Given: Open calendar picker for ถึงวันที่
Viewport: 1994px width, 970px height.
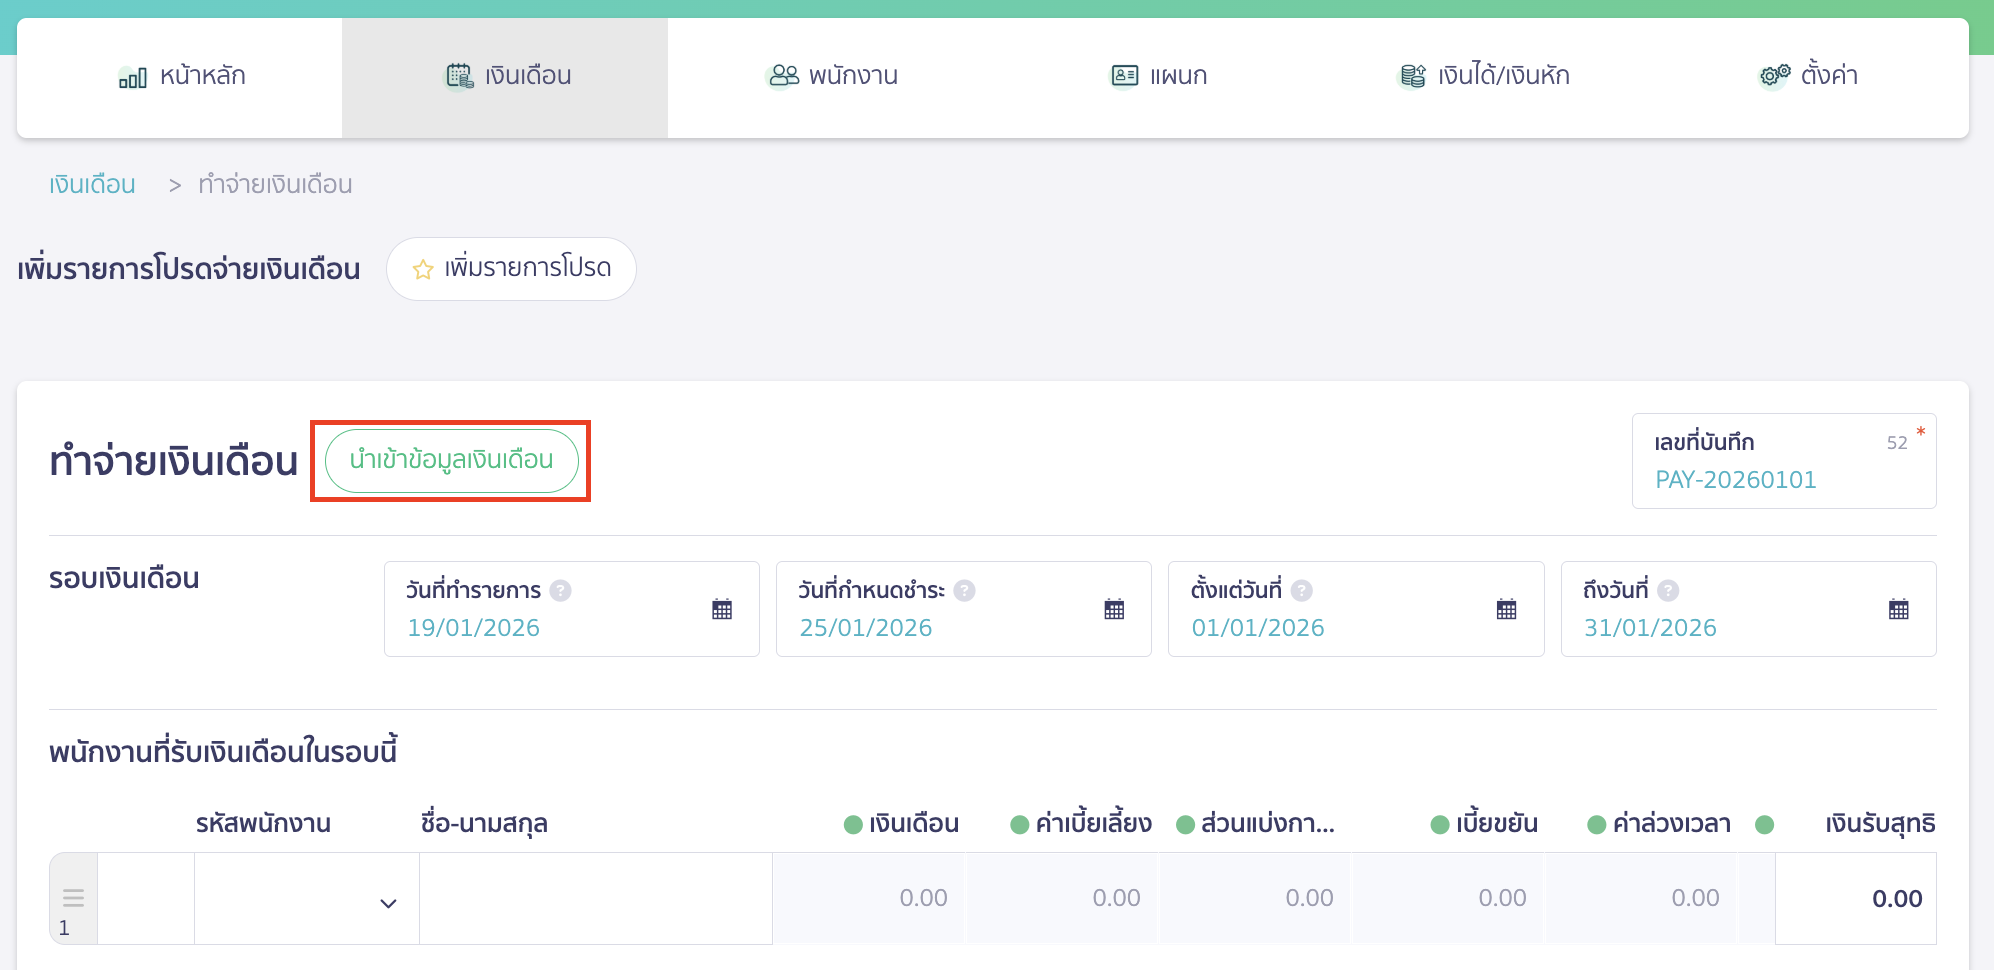Looking at the screenshot, I should [1898, 609].
